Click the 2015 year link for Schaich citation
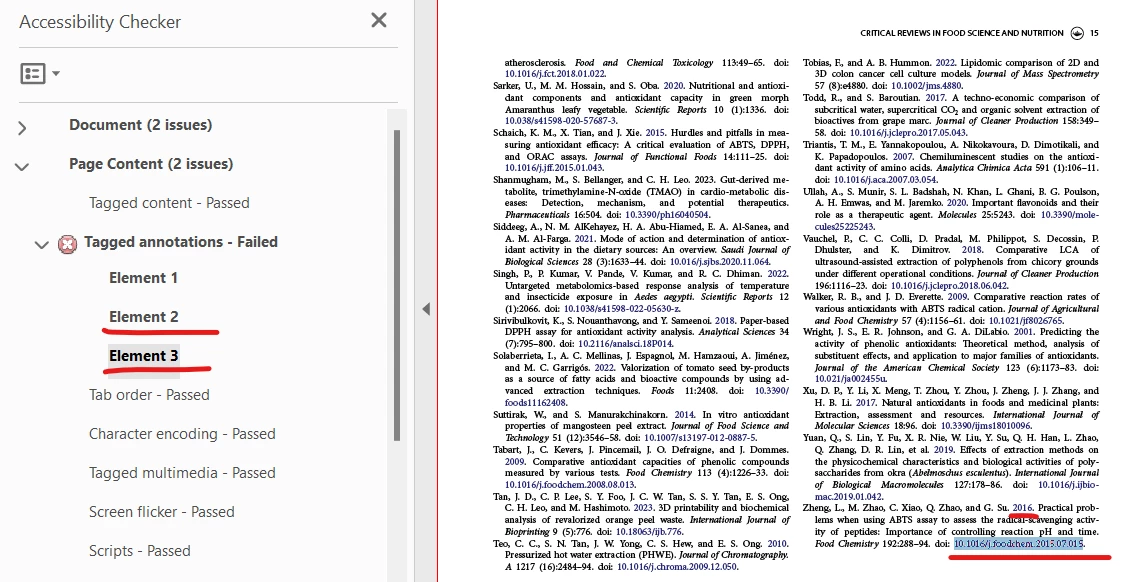1132x582 pixels. pos(656,133)
